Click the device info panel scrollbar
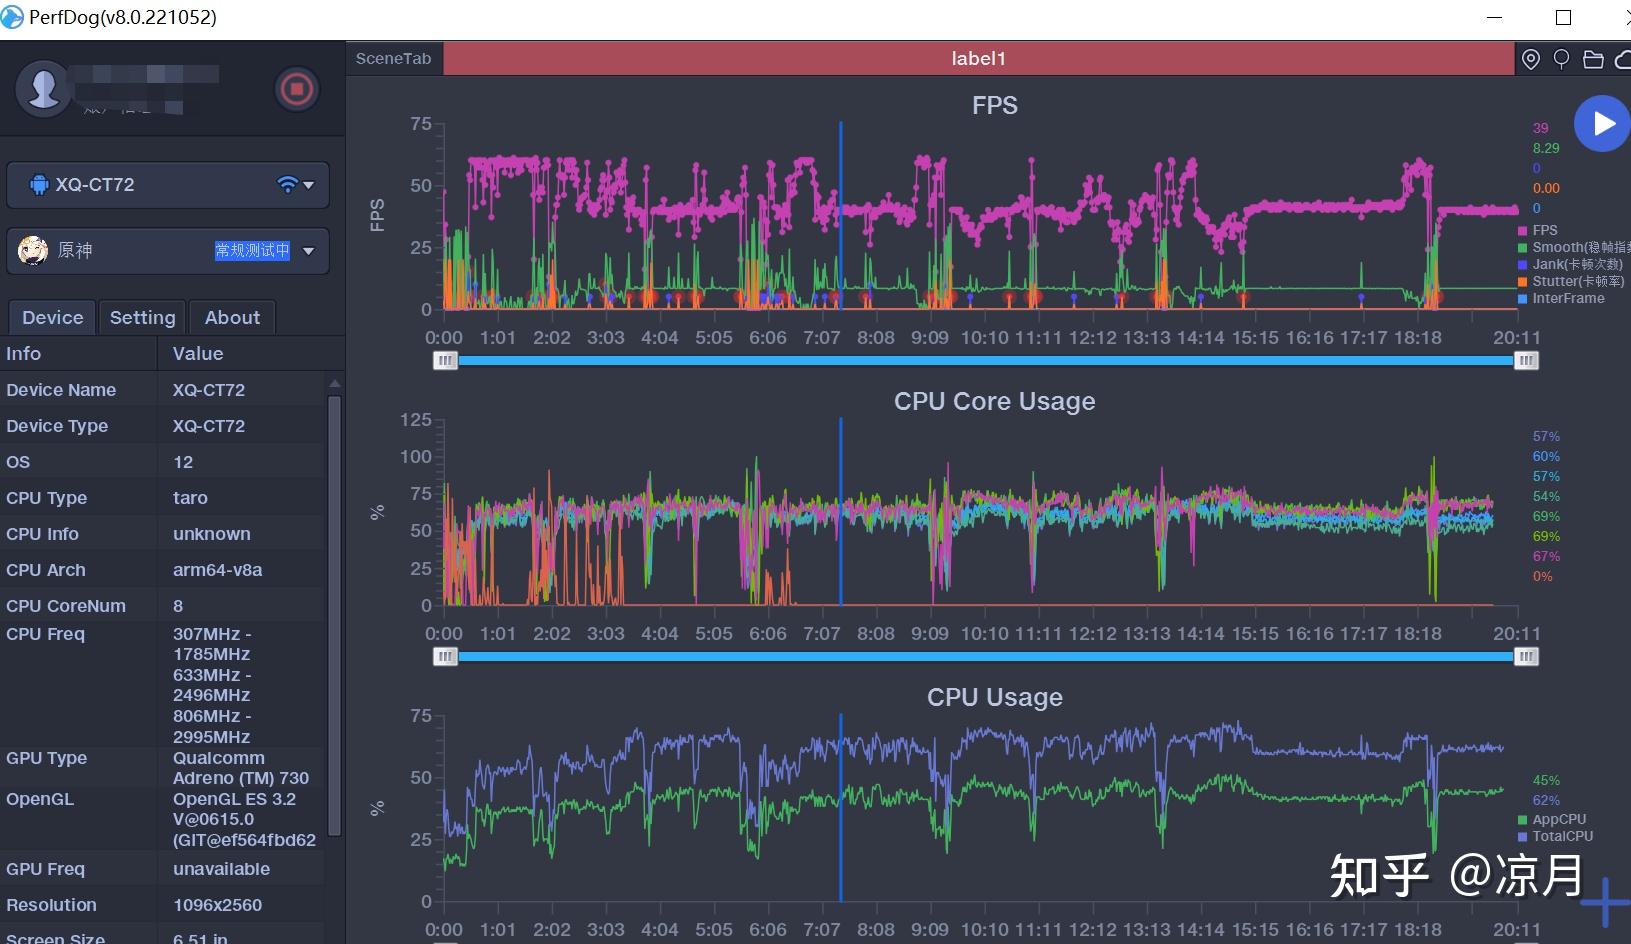1631x944 pixels. point(335,615)
